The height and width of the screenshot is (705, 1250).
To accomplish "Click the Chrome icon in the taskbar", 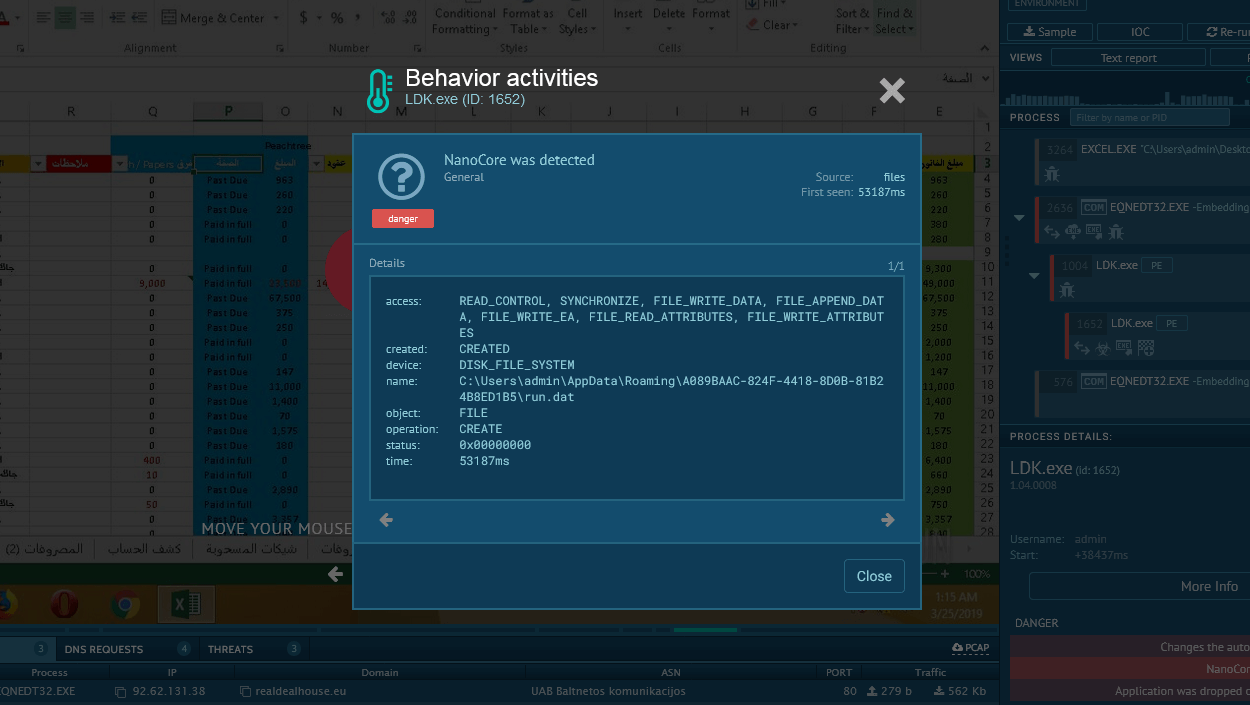I will click(125, 604).
